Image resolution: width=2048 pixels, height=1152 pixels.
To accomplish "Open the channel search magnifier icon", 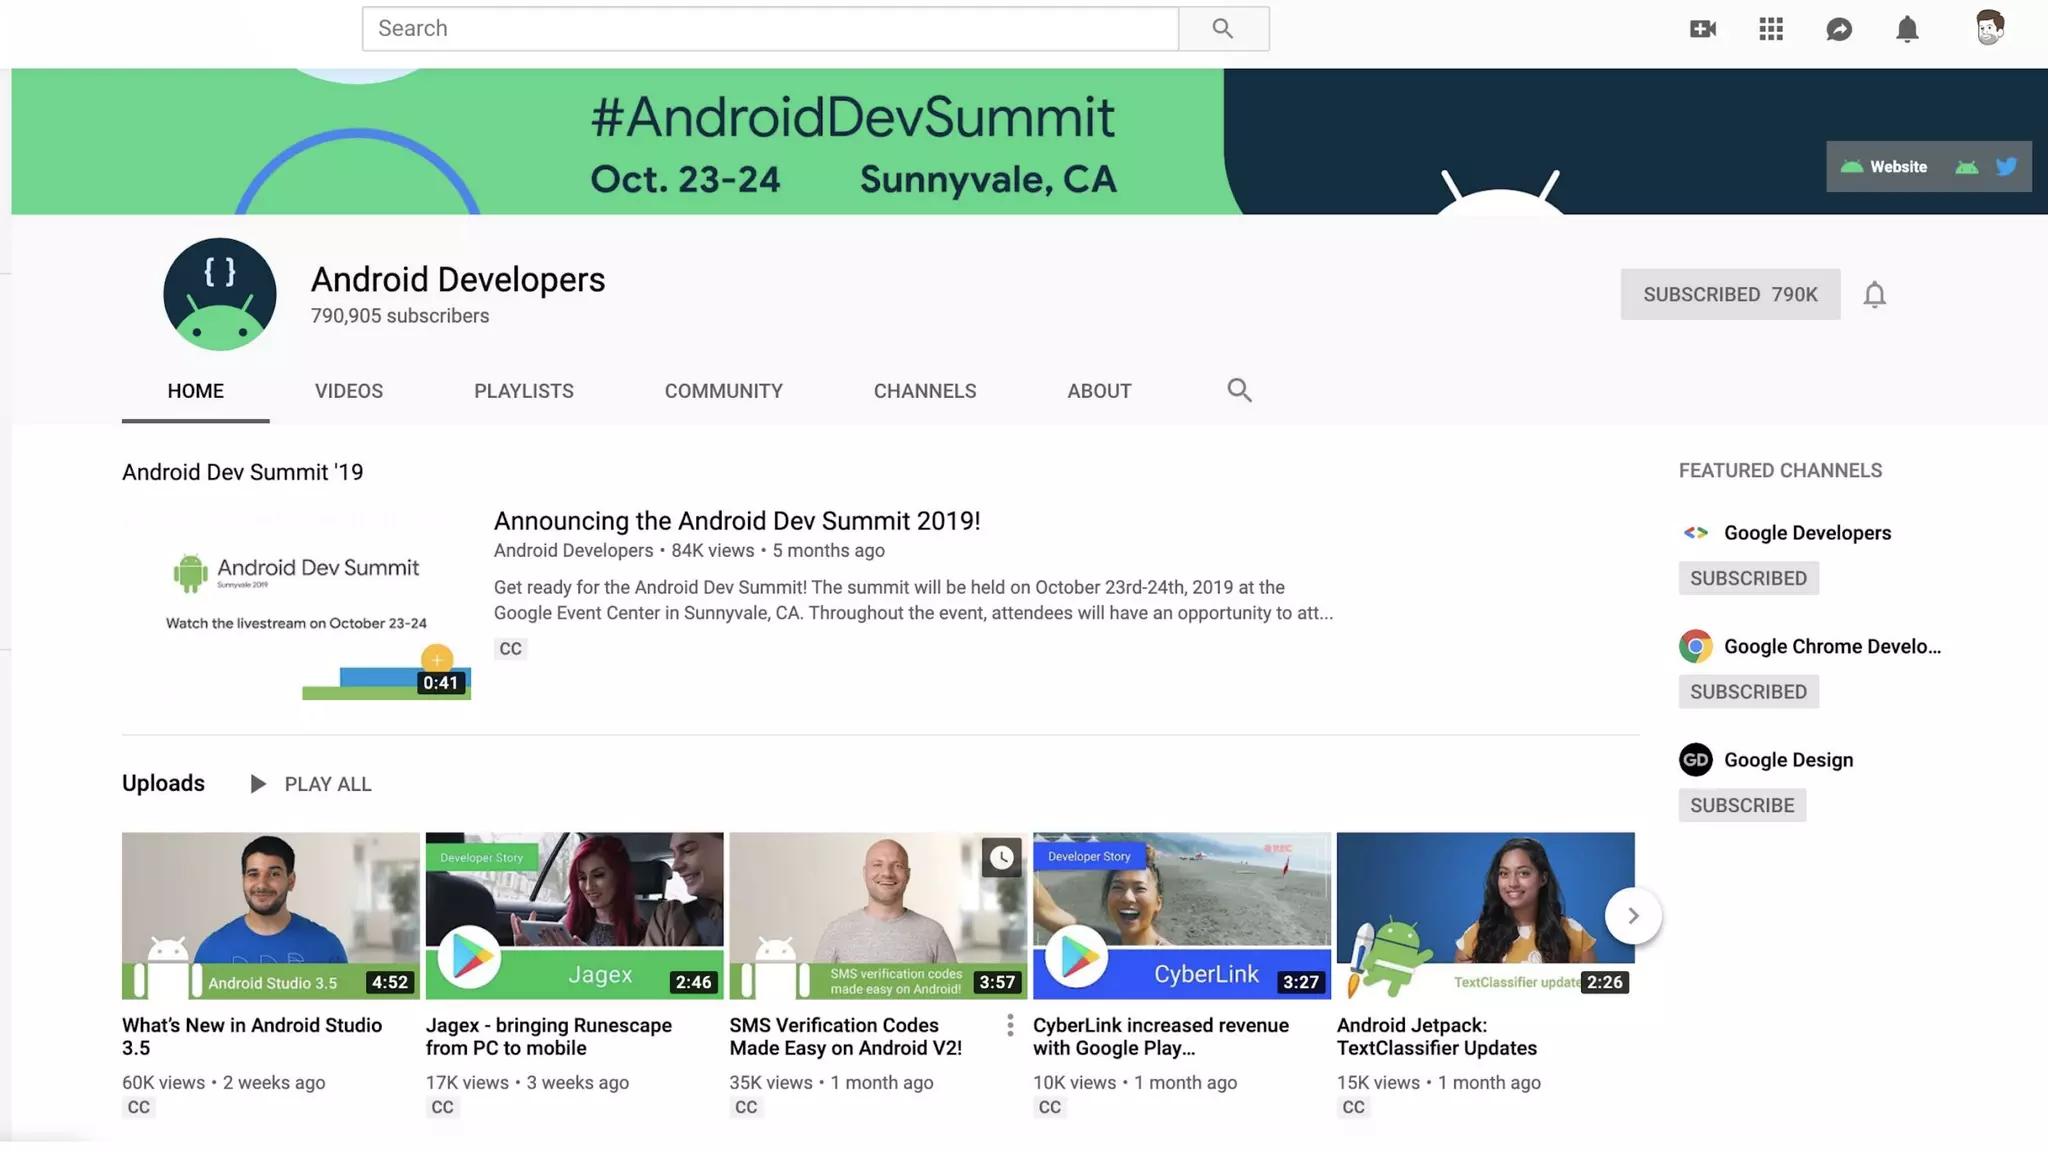I will pyautogui.click(x=1239, y=390).
